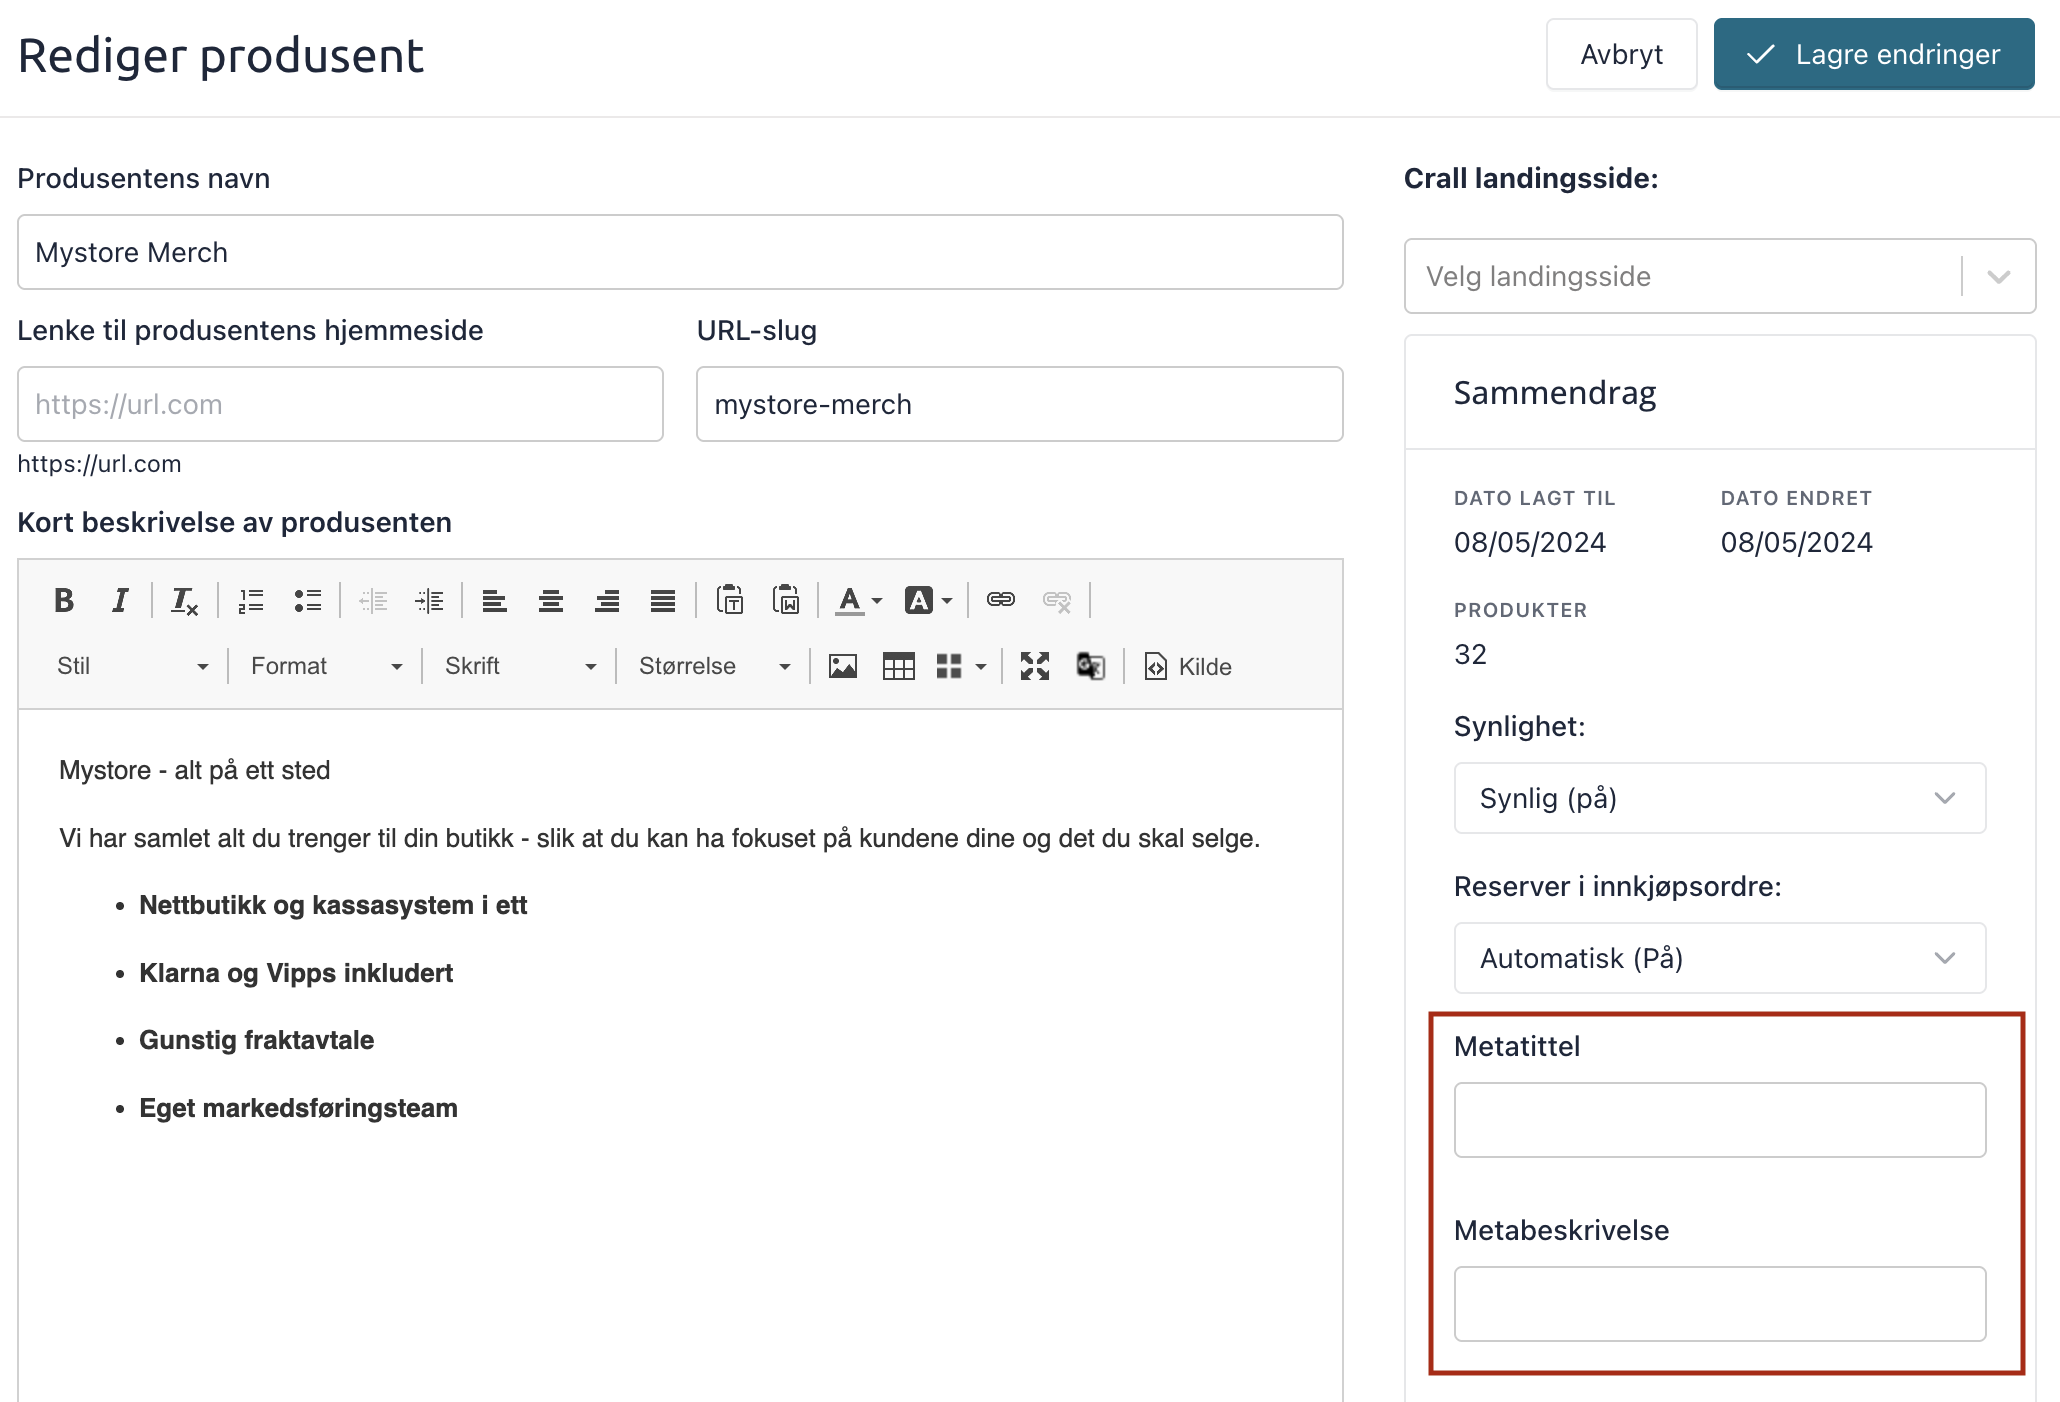This screenshot has height=1402, width=2060.
Task: Open the Skrift font dropdown
Action: 521,666
